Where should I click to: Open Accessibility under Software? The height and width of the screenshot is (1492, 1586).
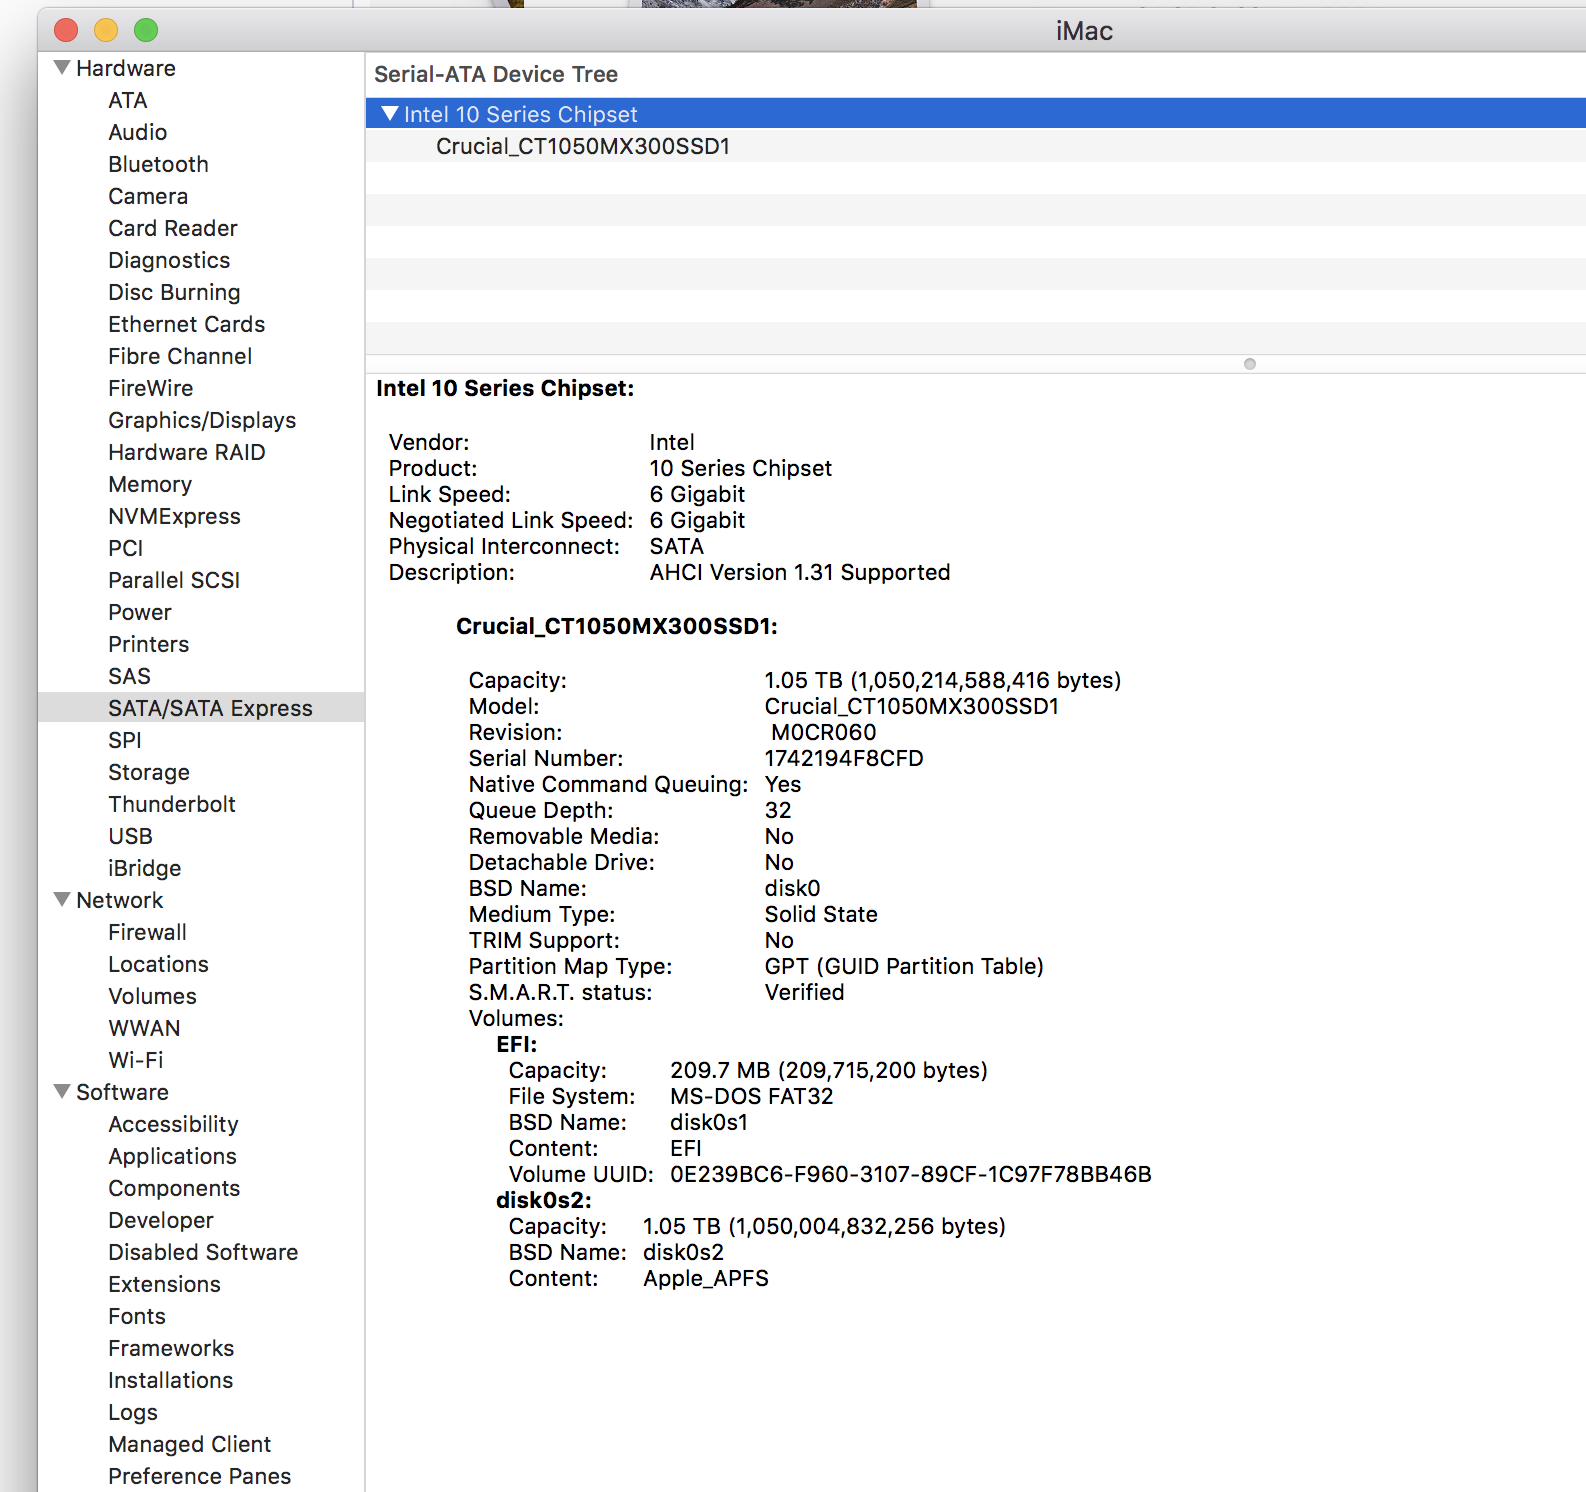[174, 1124]
